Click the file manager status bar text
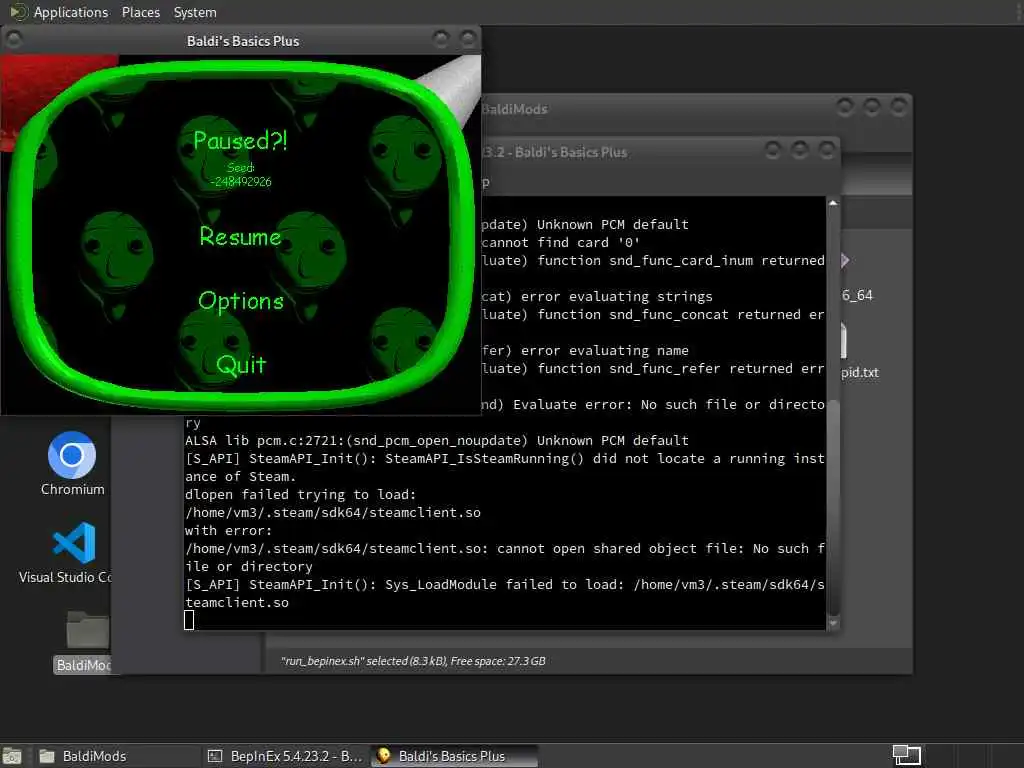Image resolution: width=1024 pixels, height=768 pixels. 413,661
